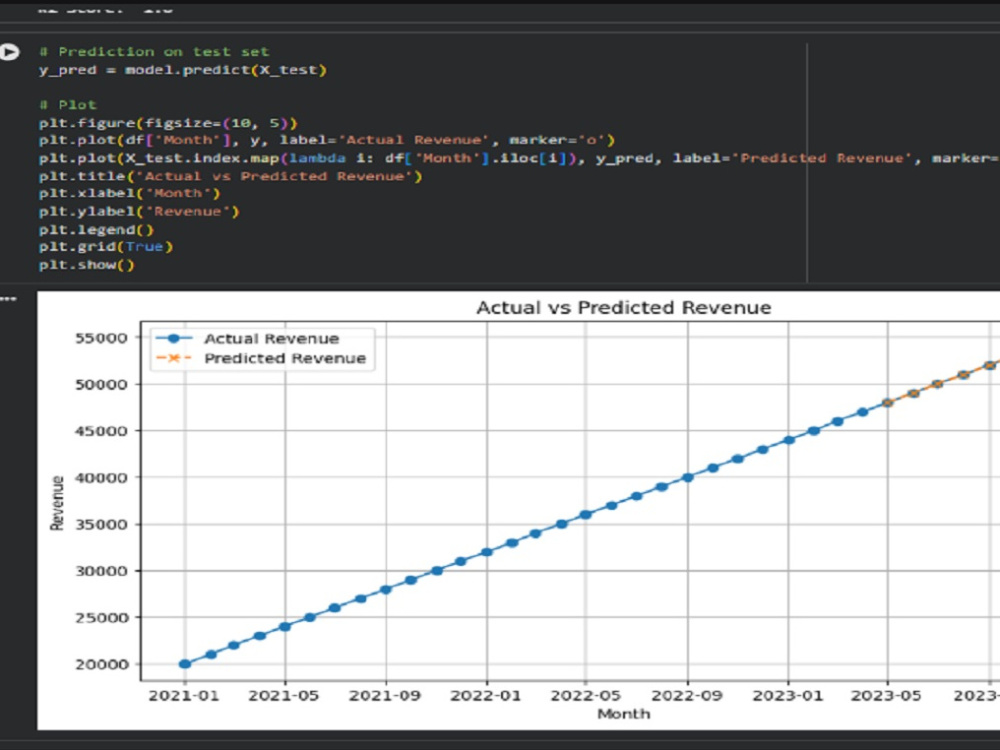Click the plt.show() line
The height and width of the screenshot is (750, 1000).
tap(87, 264)
